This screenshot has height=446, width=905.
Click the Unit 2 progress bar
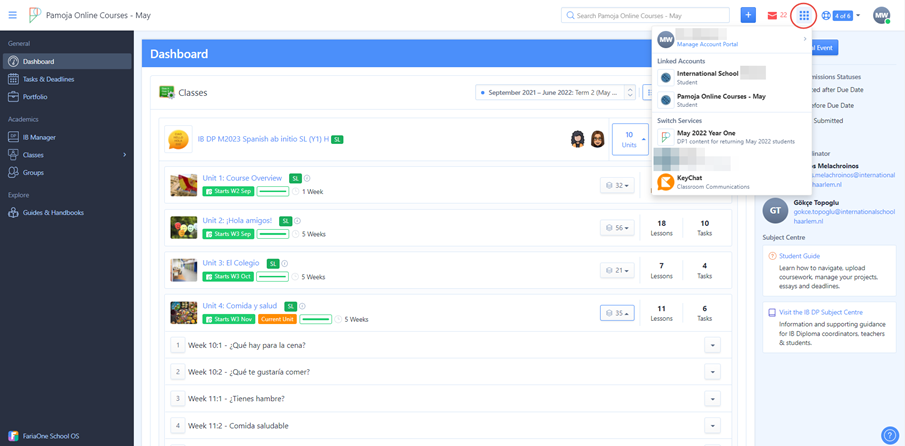click(273, 234)
